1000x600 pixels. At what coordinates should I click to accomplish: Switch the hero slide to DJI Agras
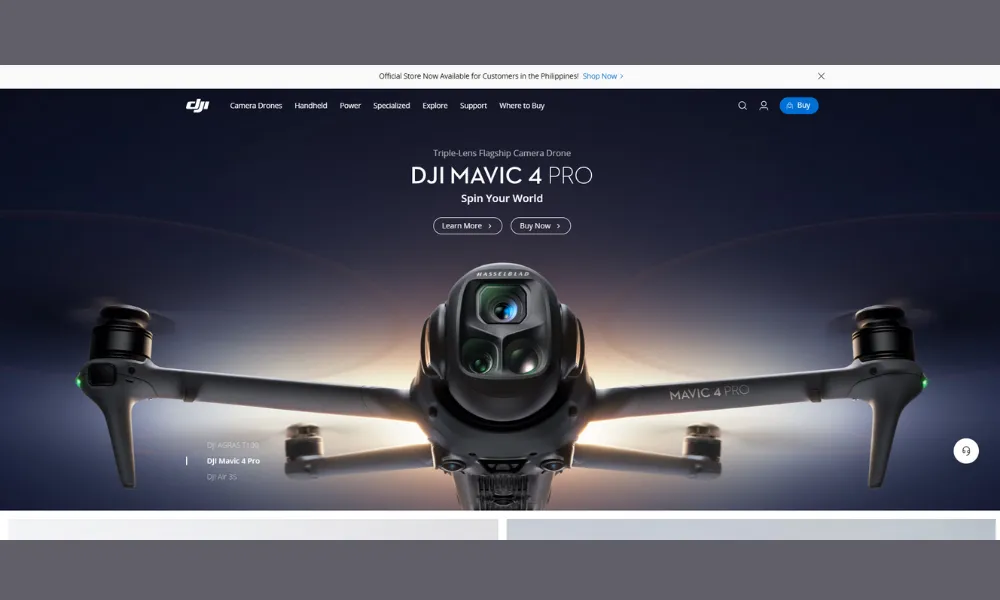click(233, 445)
